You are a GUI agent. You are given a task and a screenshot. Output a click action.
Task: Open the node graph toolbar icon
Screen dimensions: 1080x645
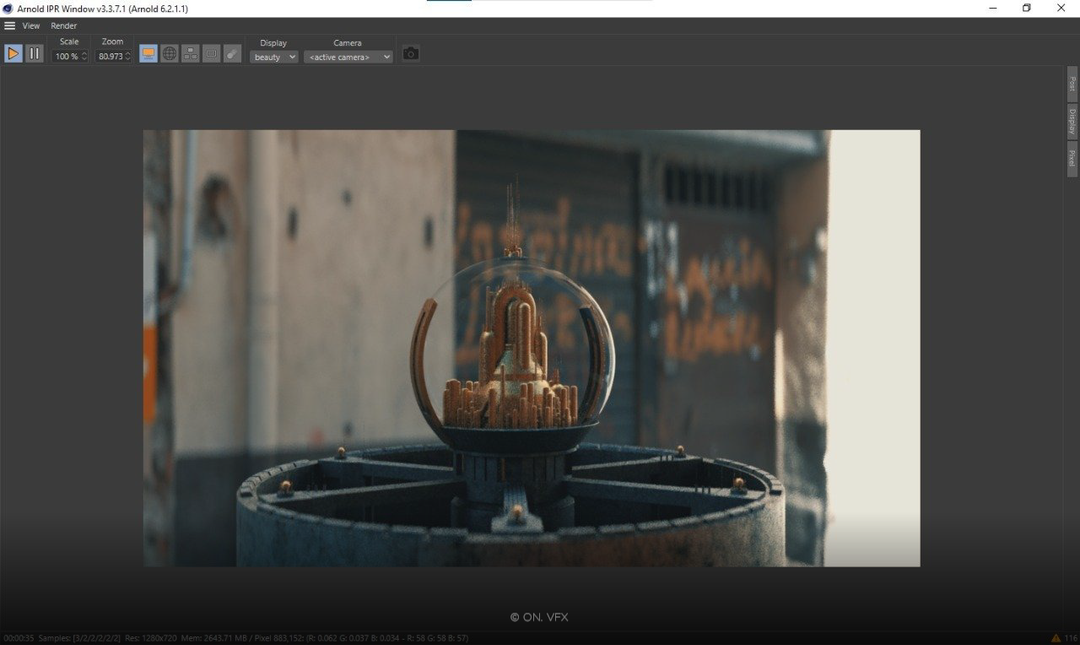coord(190,53)
